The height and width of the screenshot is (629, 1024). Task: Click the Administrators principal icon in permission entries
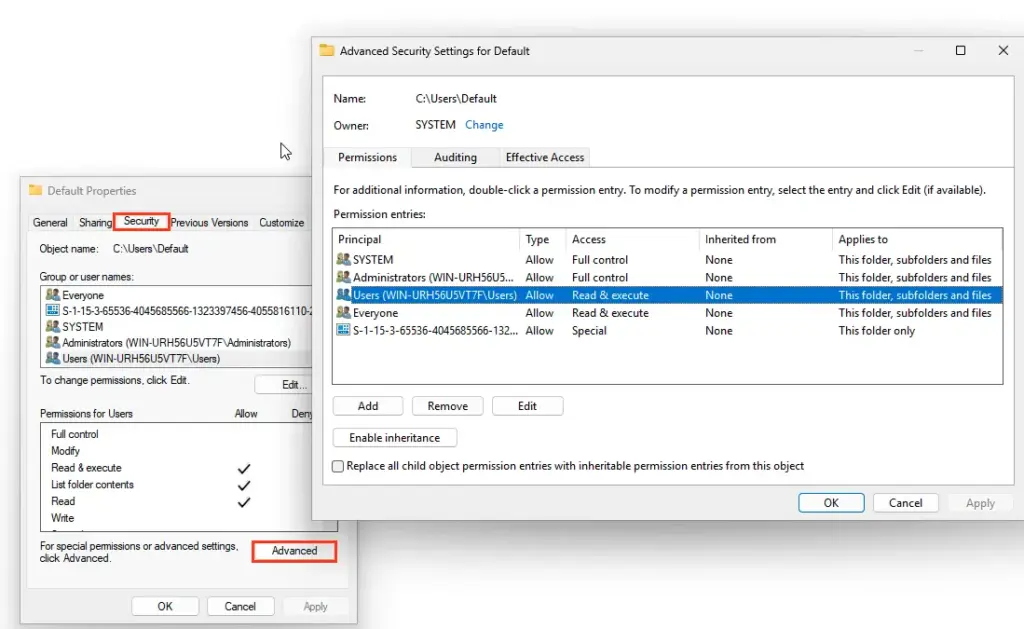tap(344, 278)
